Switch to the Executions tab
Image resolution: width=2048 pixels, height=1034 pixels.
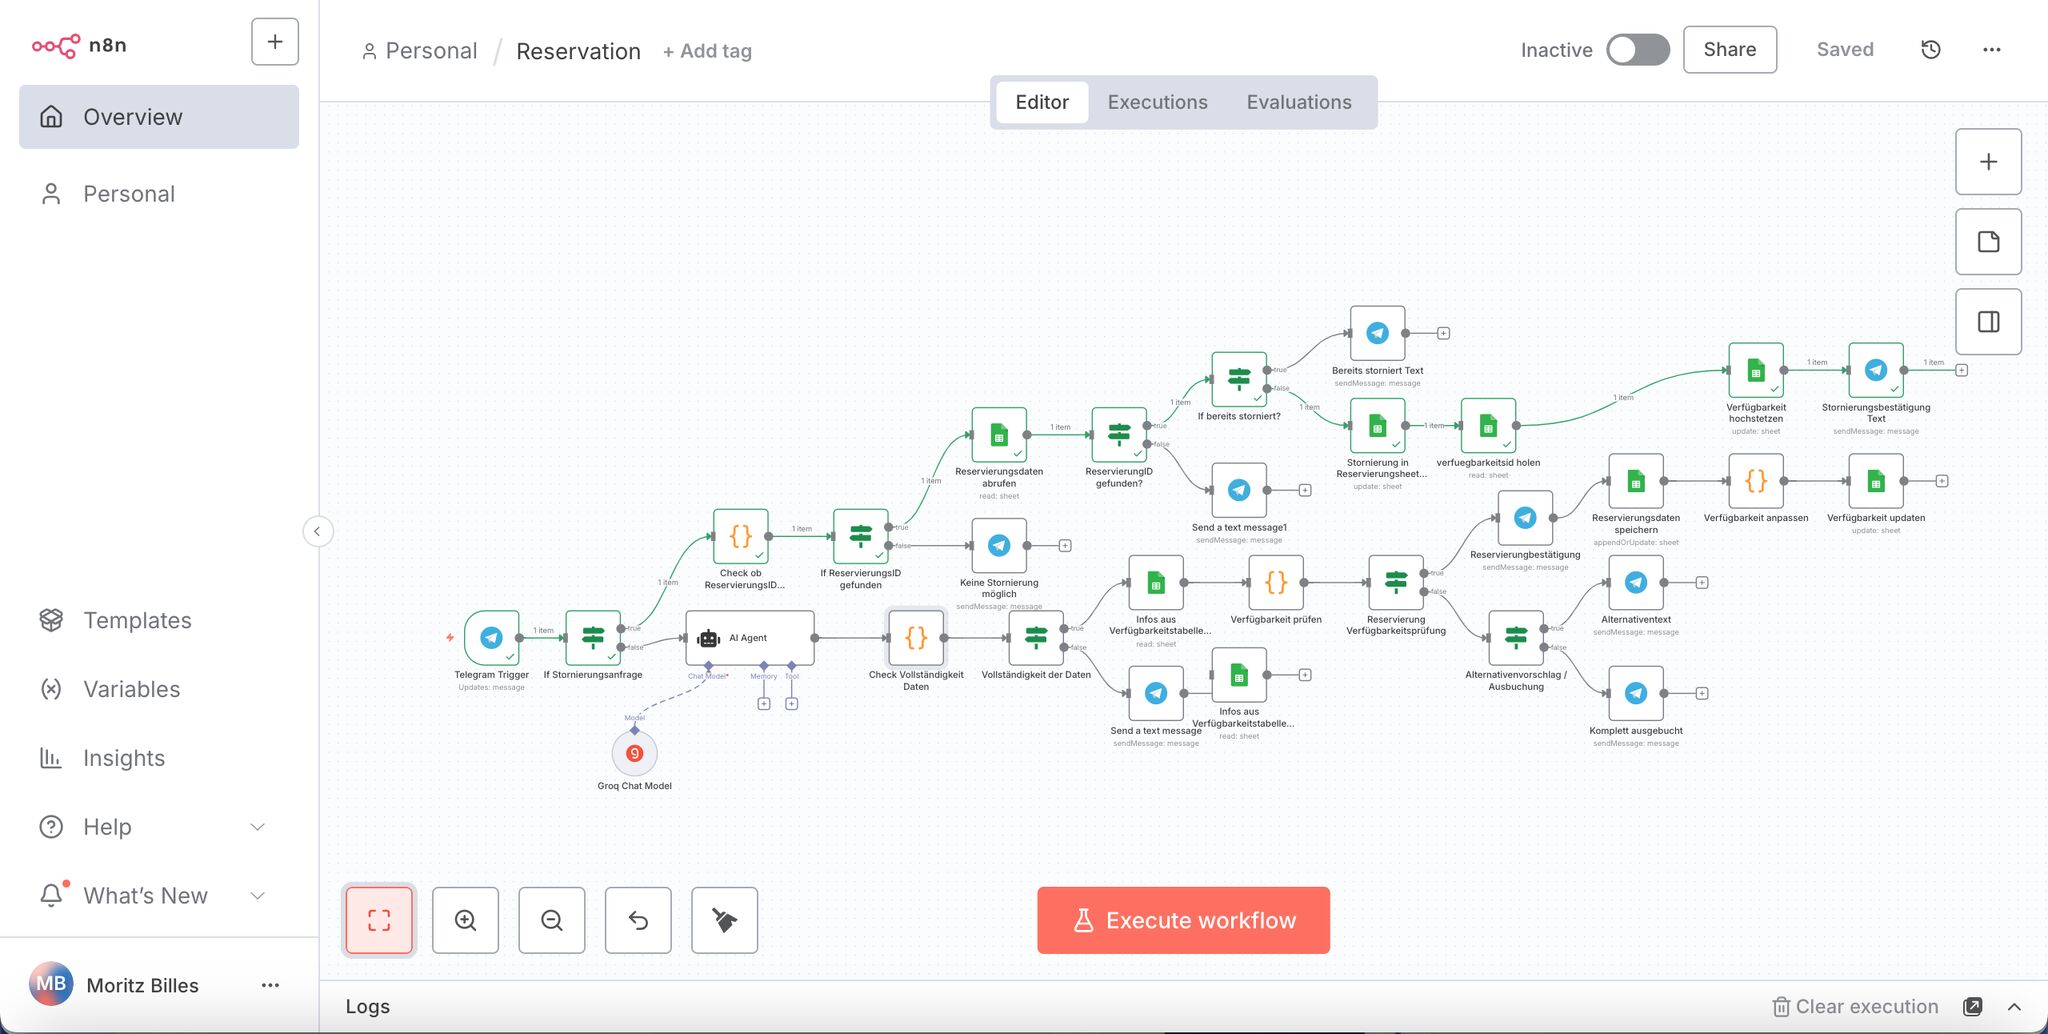coord(1157,102)
